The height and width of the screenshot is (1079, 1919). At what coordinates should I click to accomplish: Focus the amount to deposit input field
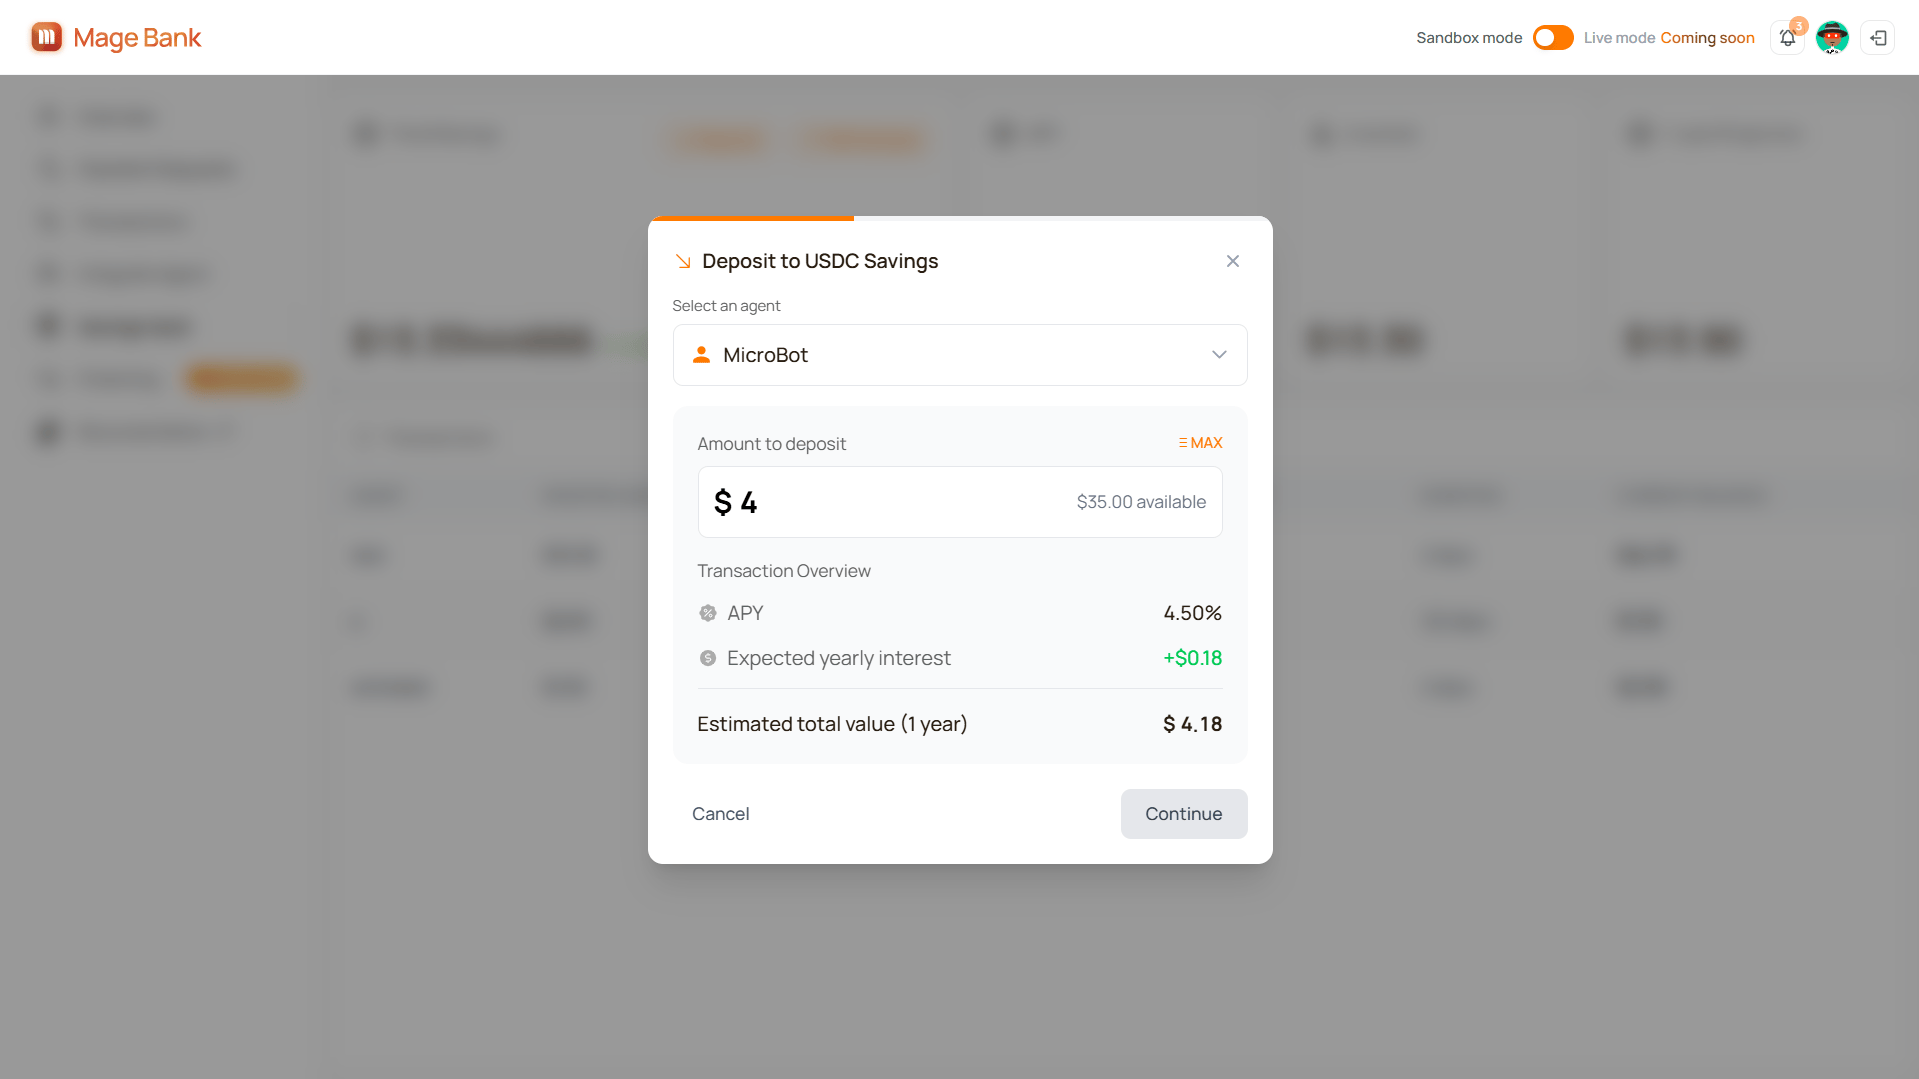click(959, 502)
